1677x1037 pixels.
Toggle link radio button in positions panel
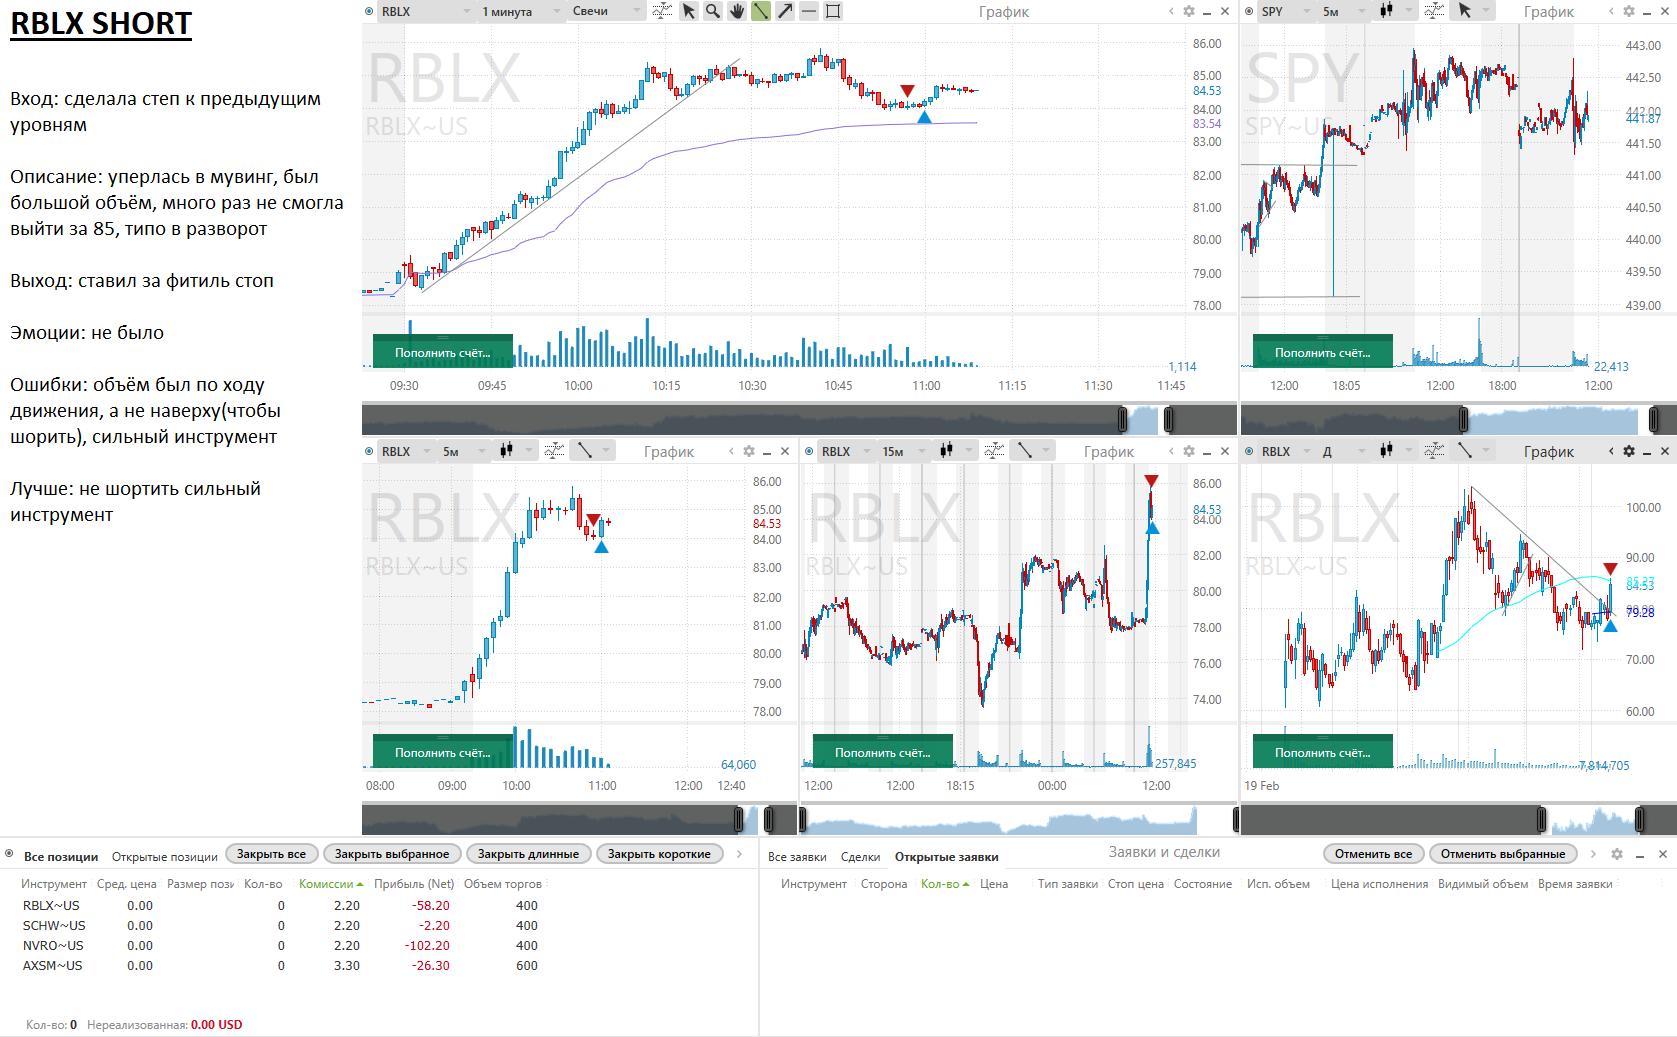click(x=9, y=854)
